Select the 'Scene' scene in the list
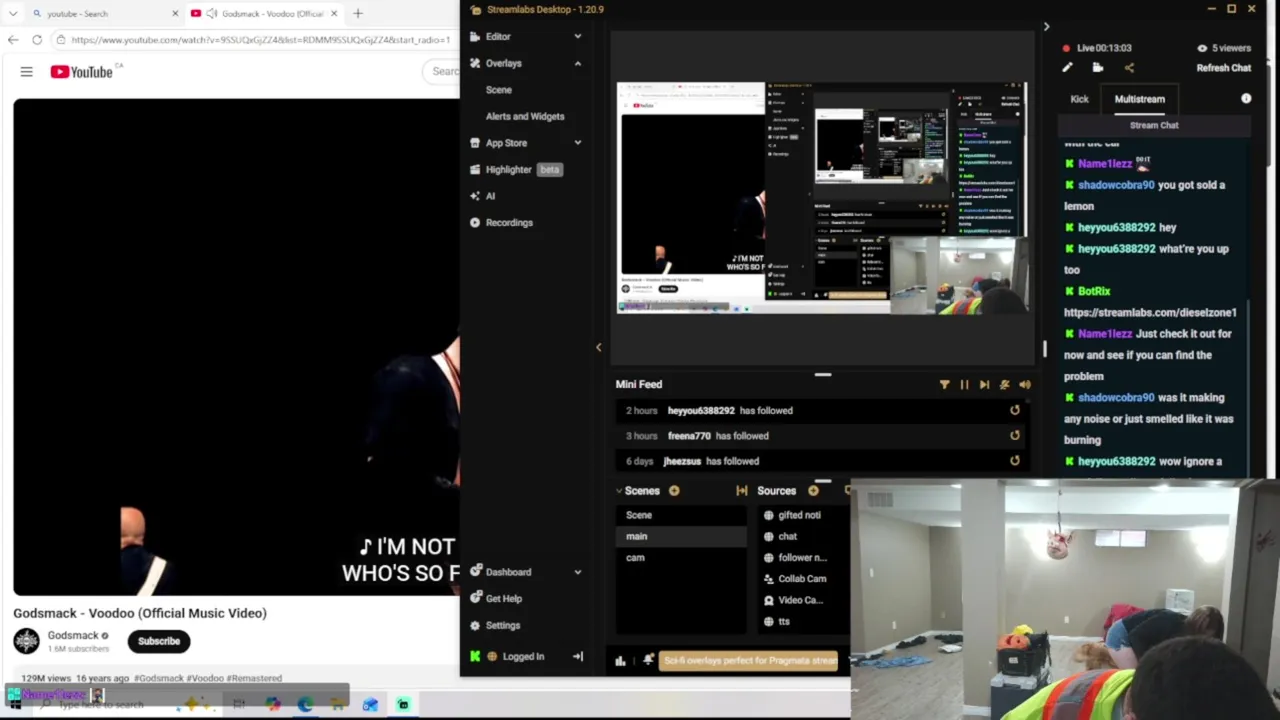The height and width of the screenshot is (720, 1280). pos(680,515)
